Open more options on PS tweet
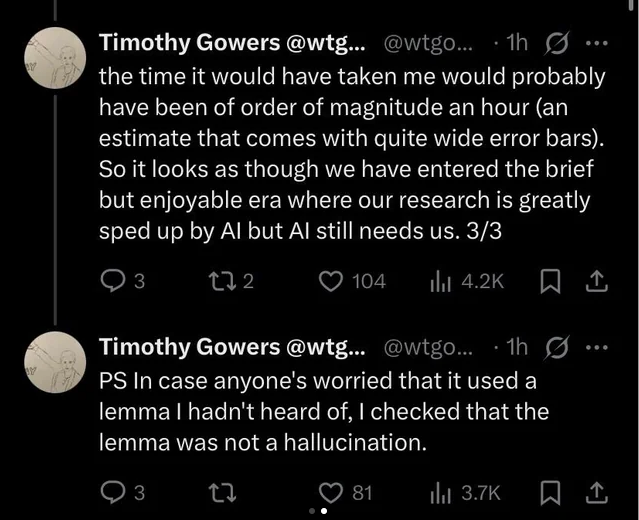Image resolution: width=639 pixels, height=520 pixels. point(595,347)
